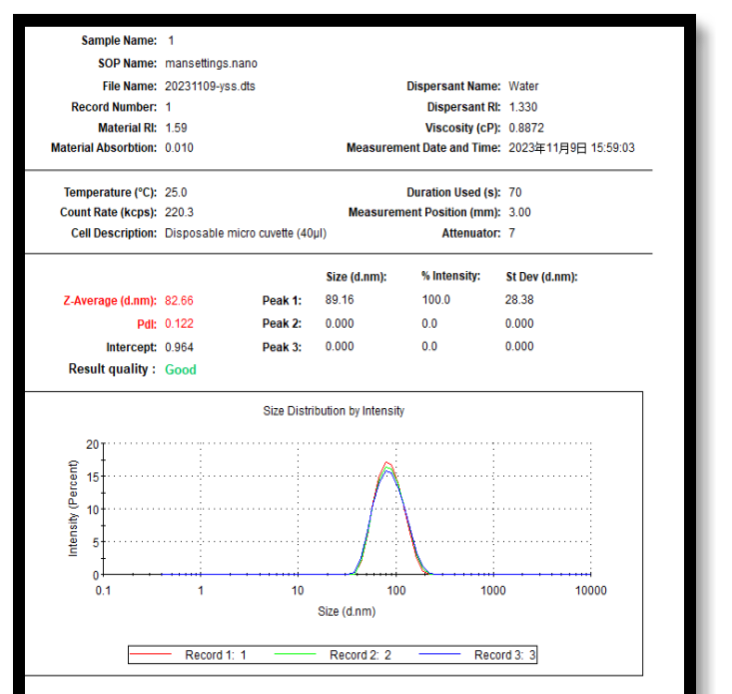The width and height of the screenshot is (732, 694).
Task: Select the PdI value 0.122
Action: 179,323
